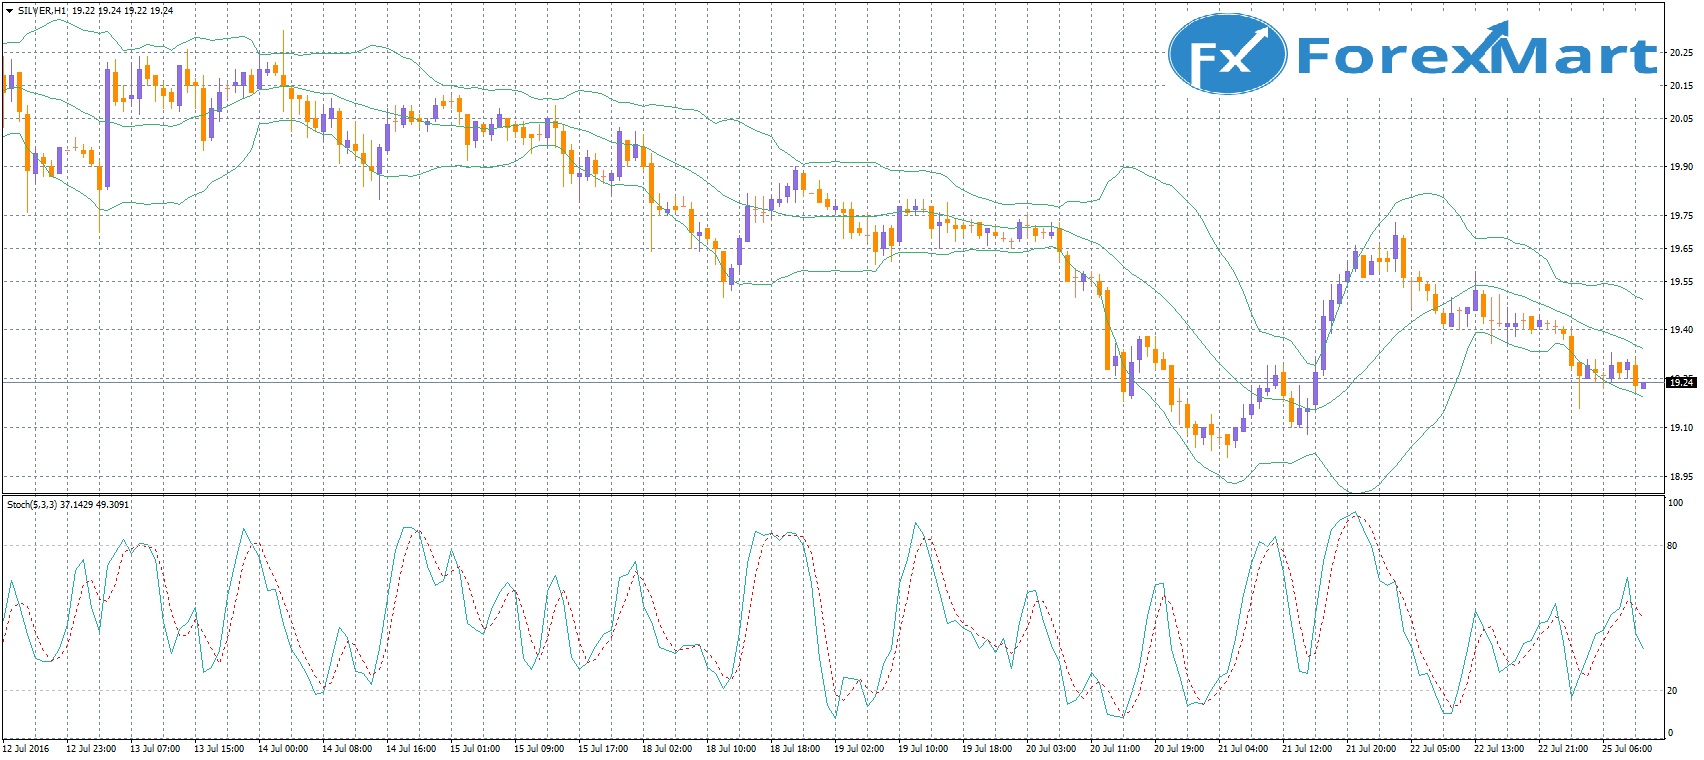
Task: Click the 19.55 price axis label
Action: (1681, 282)
